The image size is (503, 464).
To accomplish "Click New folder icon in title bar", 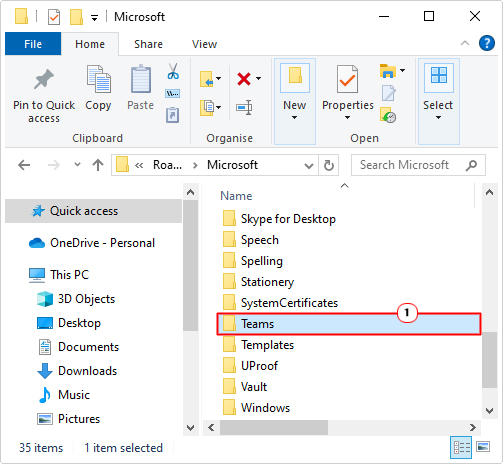I will click(76, 17).
